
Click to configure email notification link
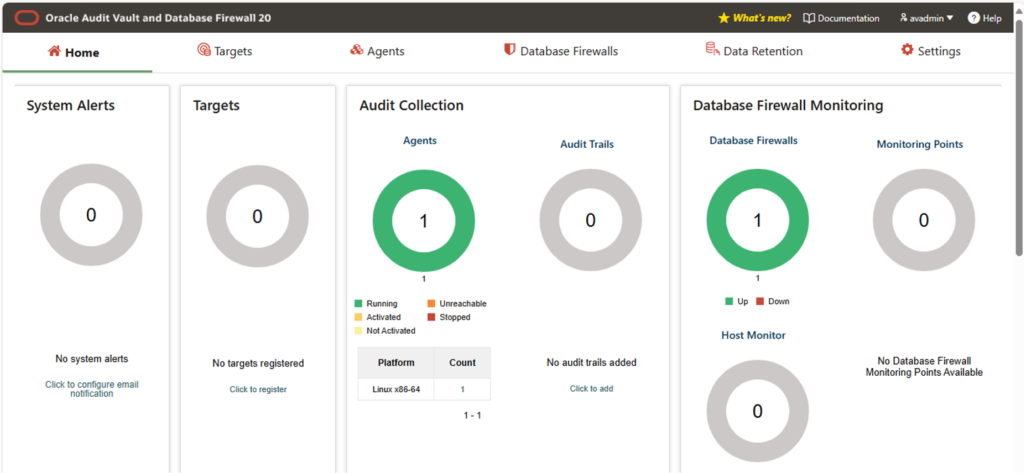click(91, 389)
